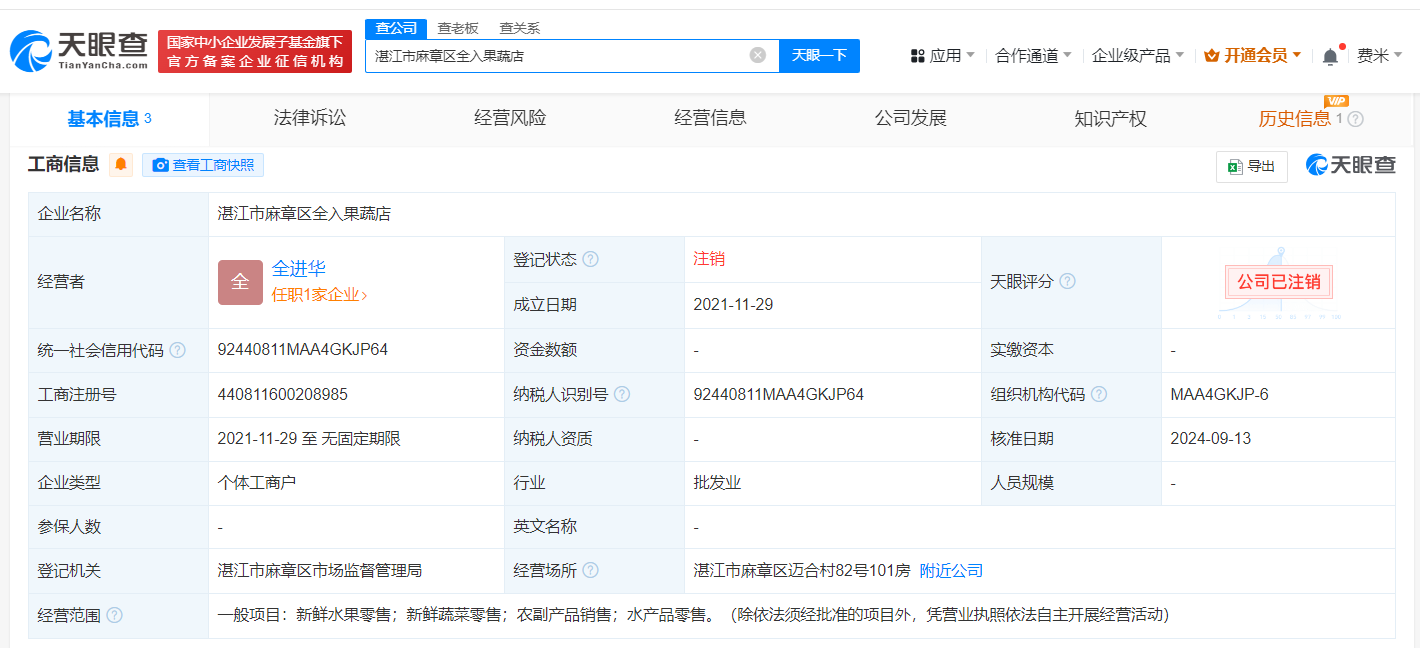Screen dimensions: 1420x648
Task: Switch to the 查老板 search tab
Action: [x=457, y=28]
